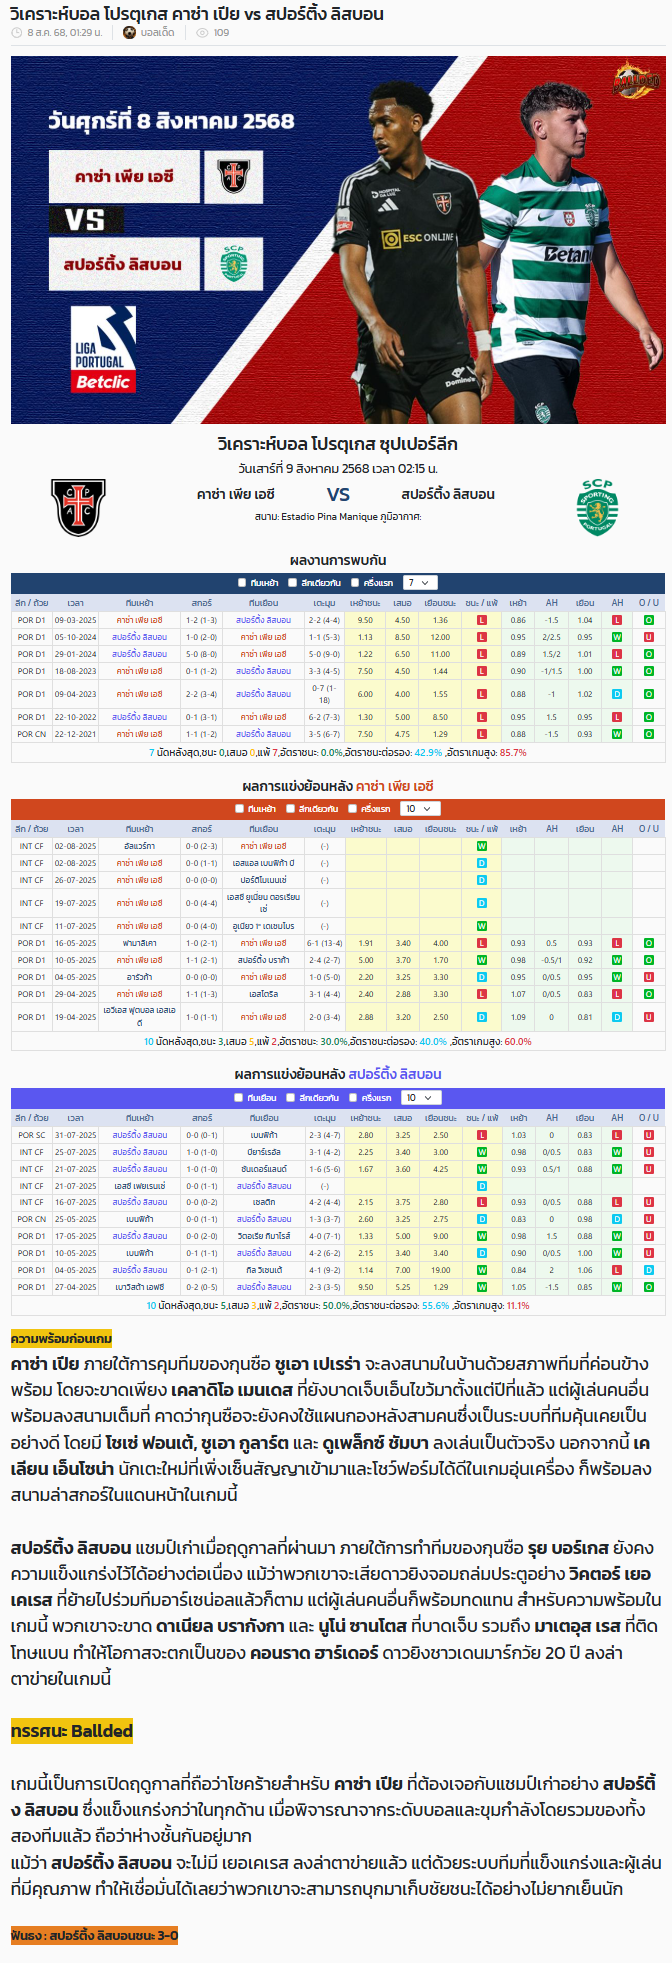Tick away-team checkbox in Sporting form filter
The height and width of the screenshot is (1963, 672).
pos(239,1098)
